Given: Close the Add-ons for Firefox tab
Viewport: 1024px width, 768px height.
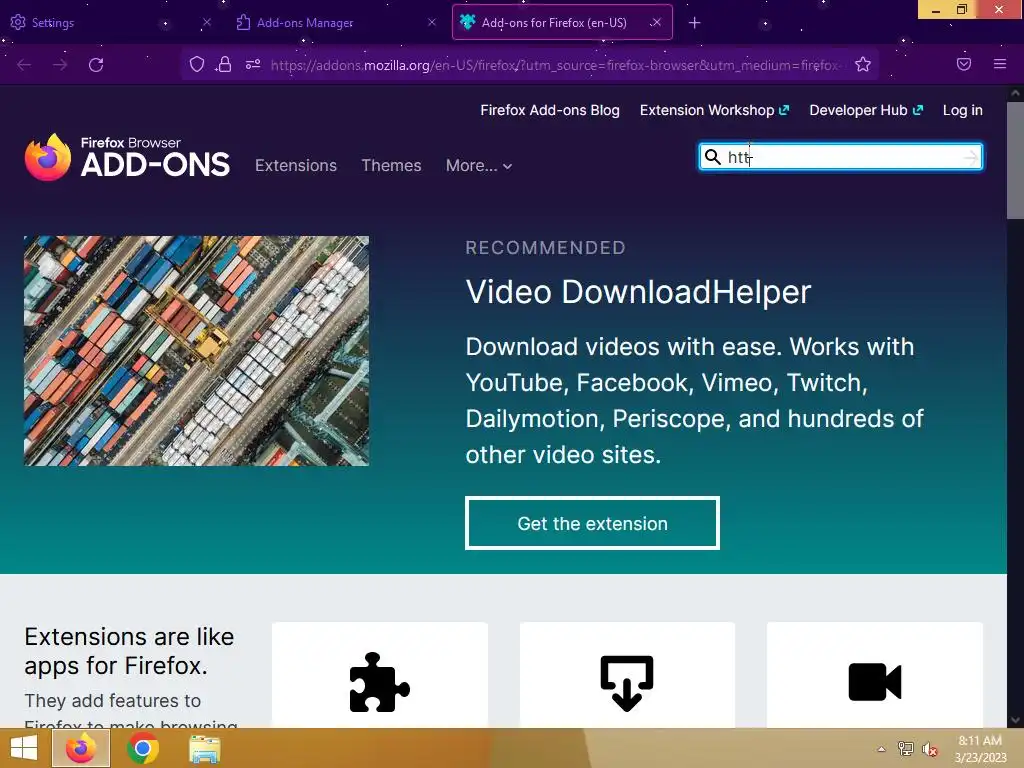Looking at the screenshot, I should (656, 22).
